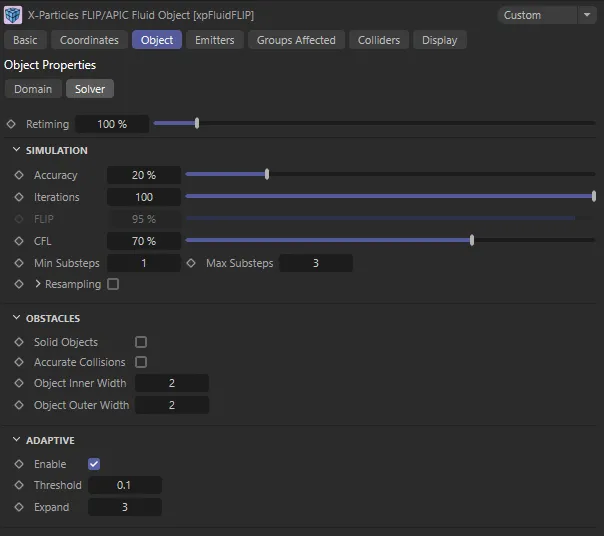The height and width of the screenshot is (536, 604).
Task: Disable the Adaptive Enable checkbox
Action: (94, 464)
